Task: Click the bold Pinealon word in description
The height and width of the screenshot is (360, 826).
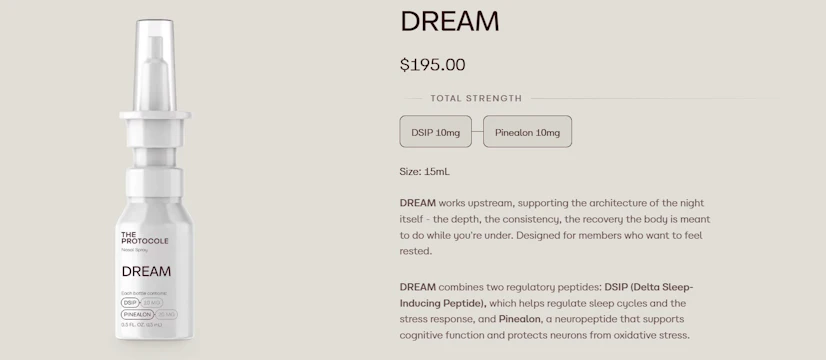Action: [519, 319]
